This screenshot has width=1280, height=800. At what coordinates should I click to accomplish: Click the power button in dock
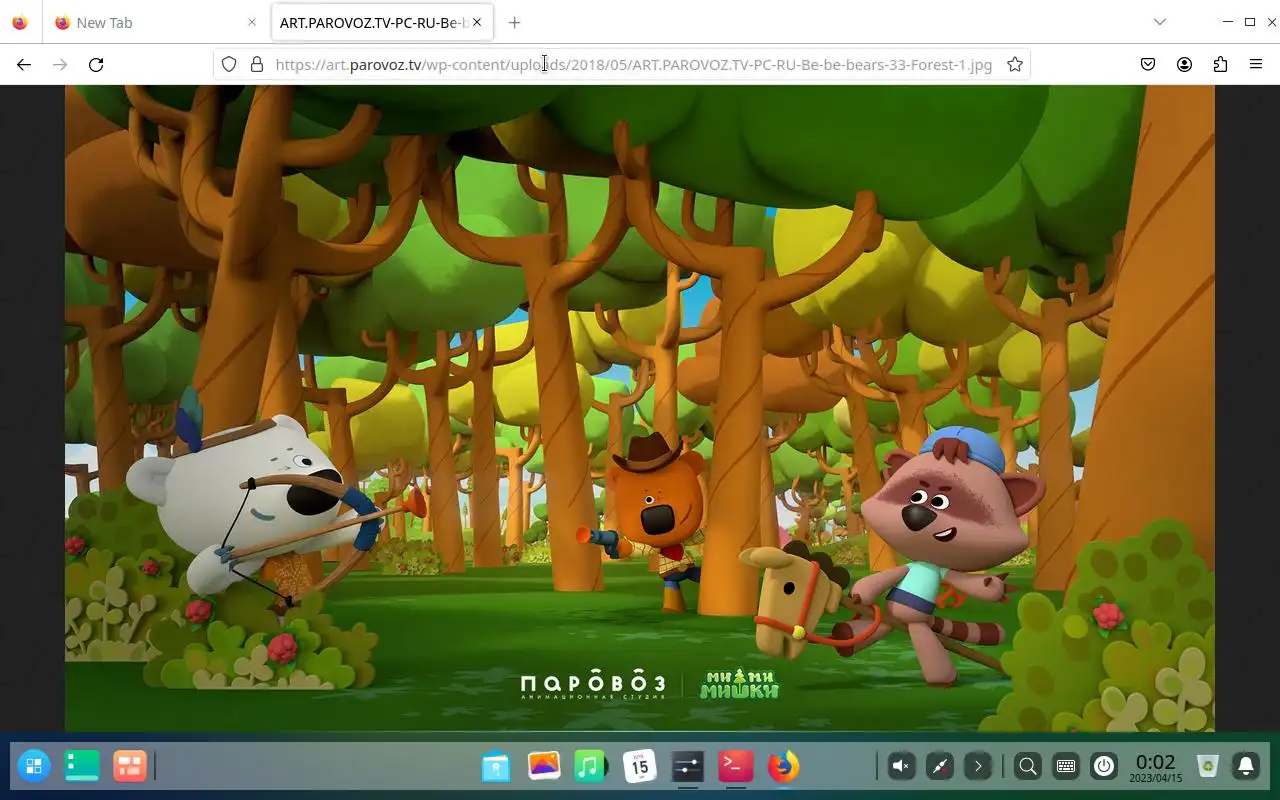[1104, 767]
